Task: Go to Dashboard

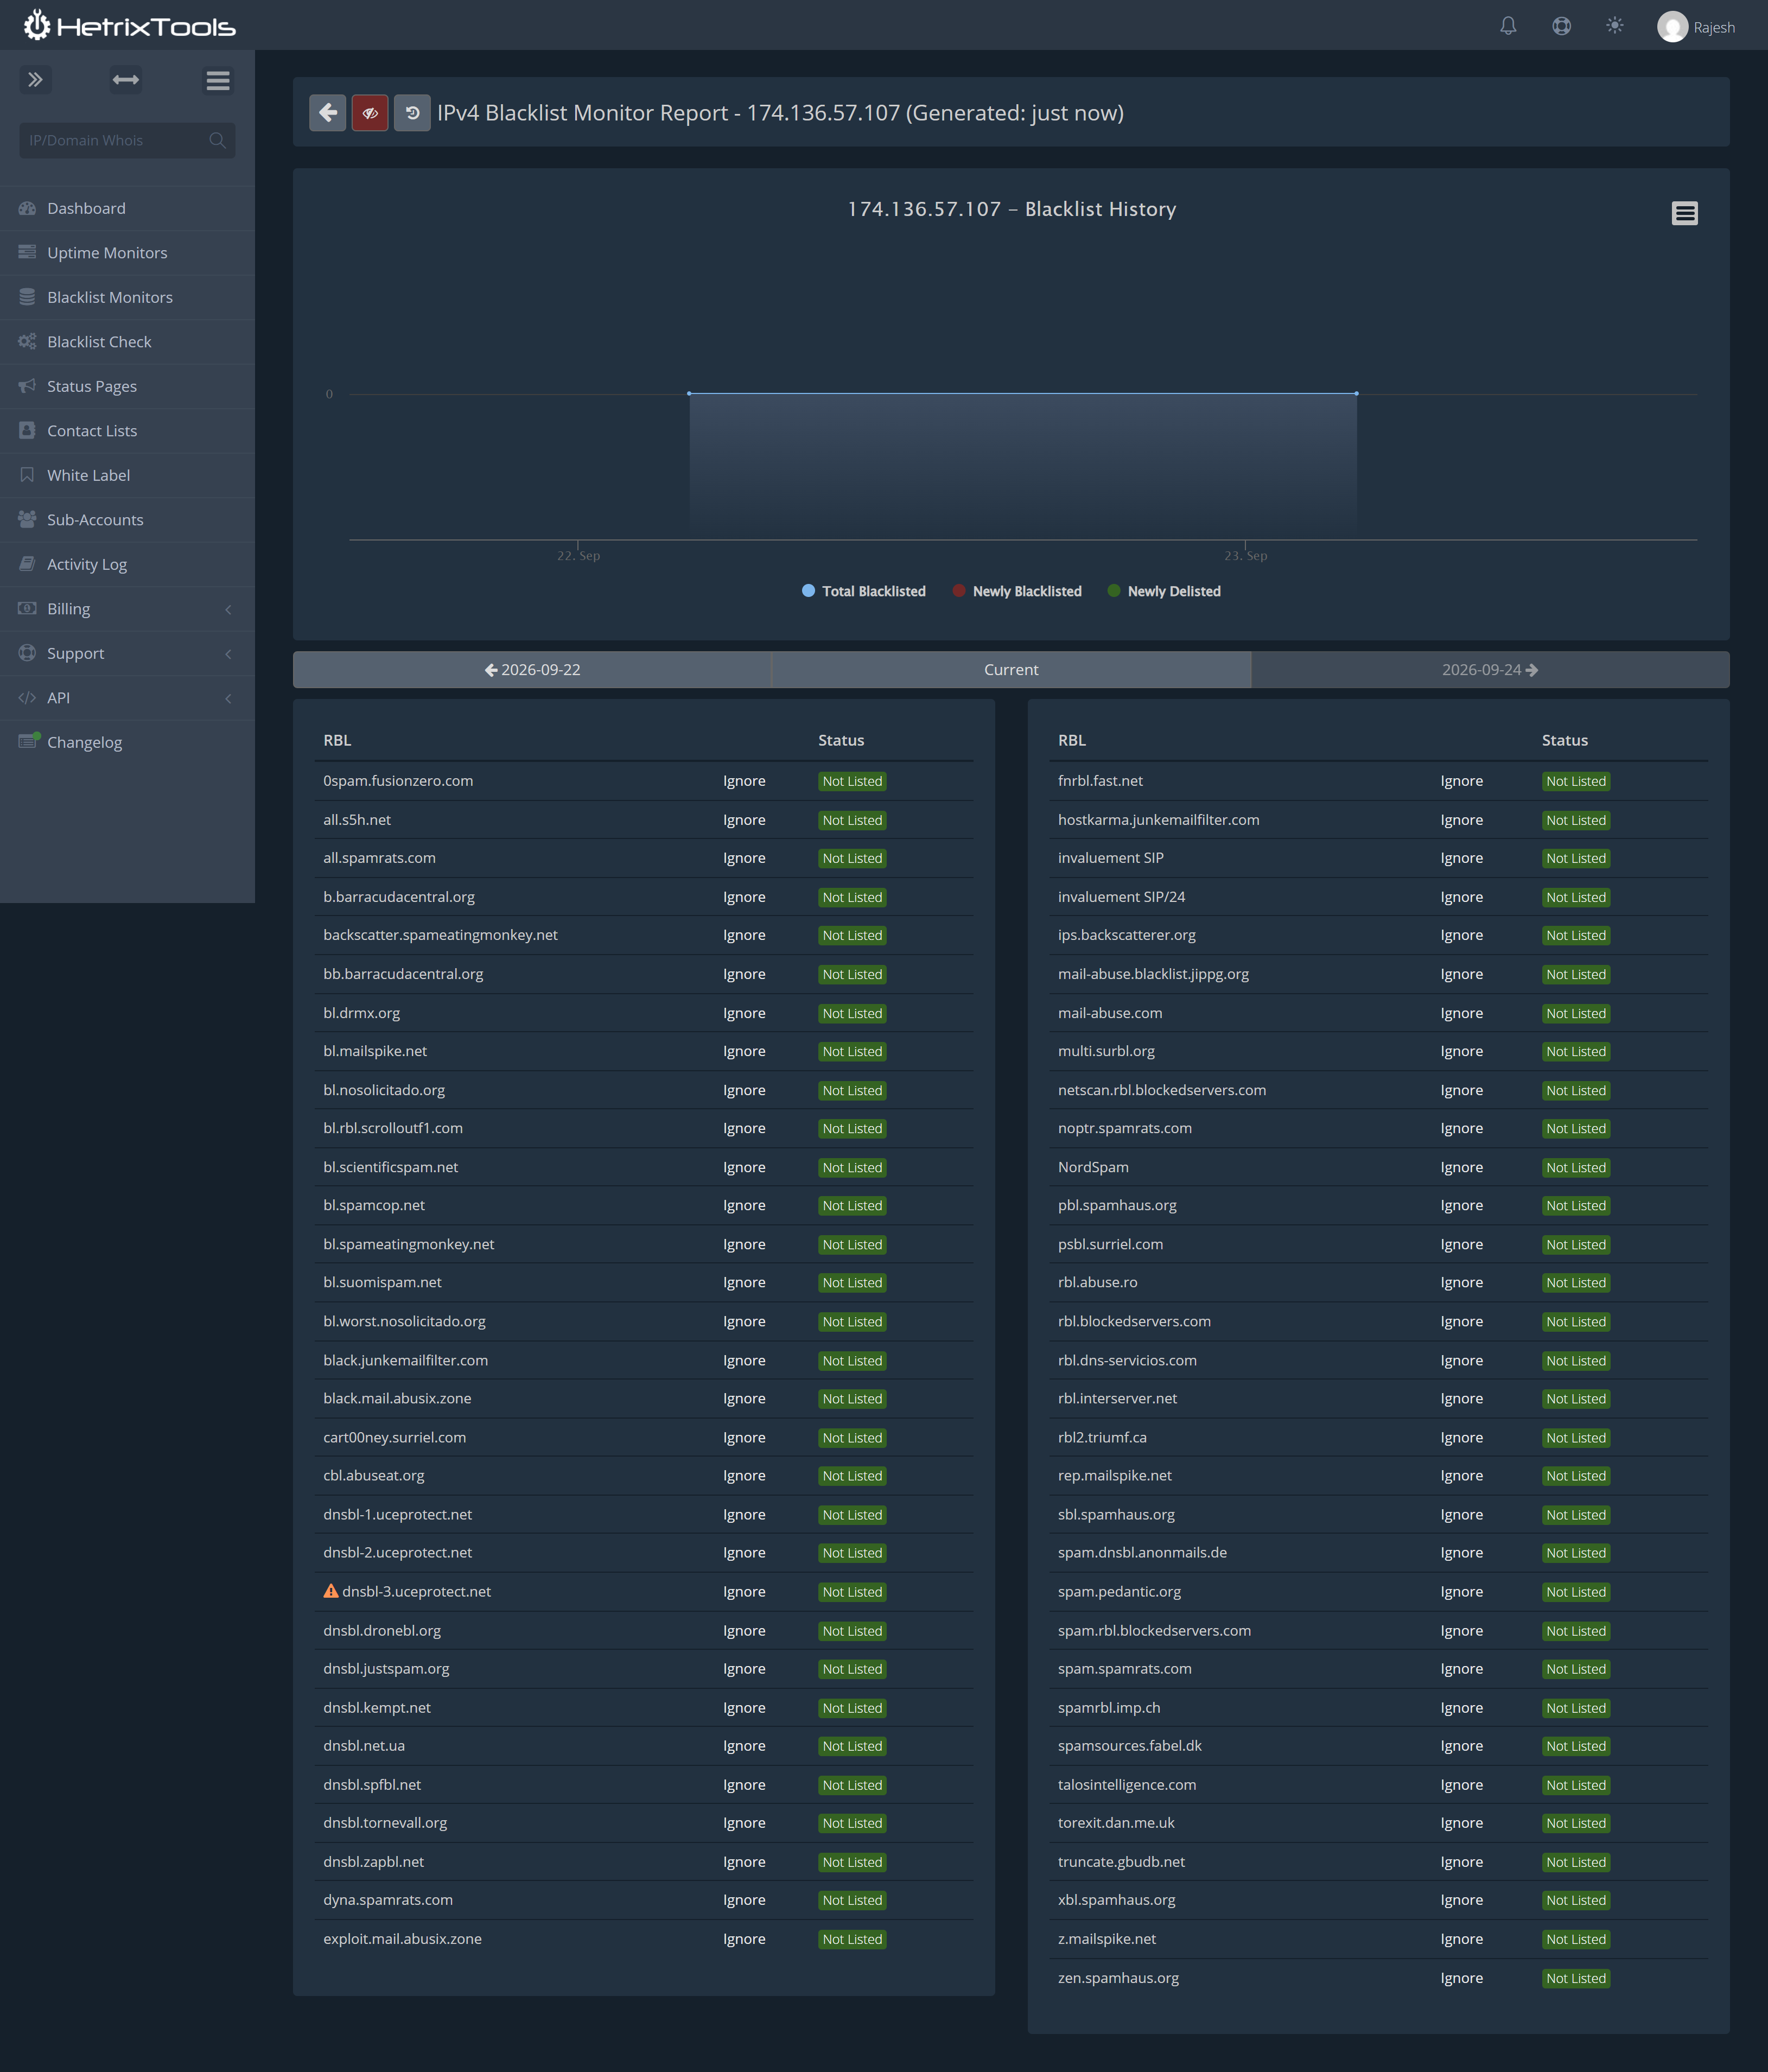Action: tap(127, 208)
